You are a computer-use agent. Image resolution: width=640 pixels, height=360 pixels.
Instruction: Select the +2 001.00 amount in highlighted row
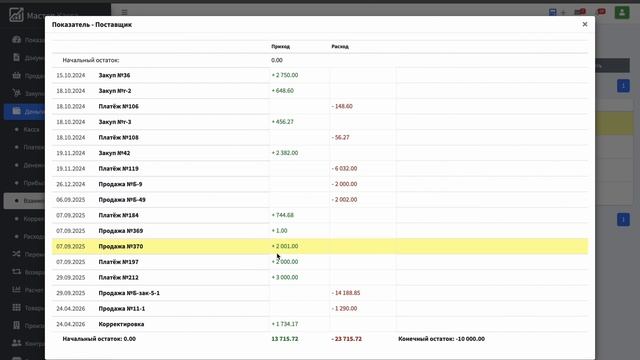(x=285, y=246)
